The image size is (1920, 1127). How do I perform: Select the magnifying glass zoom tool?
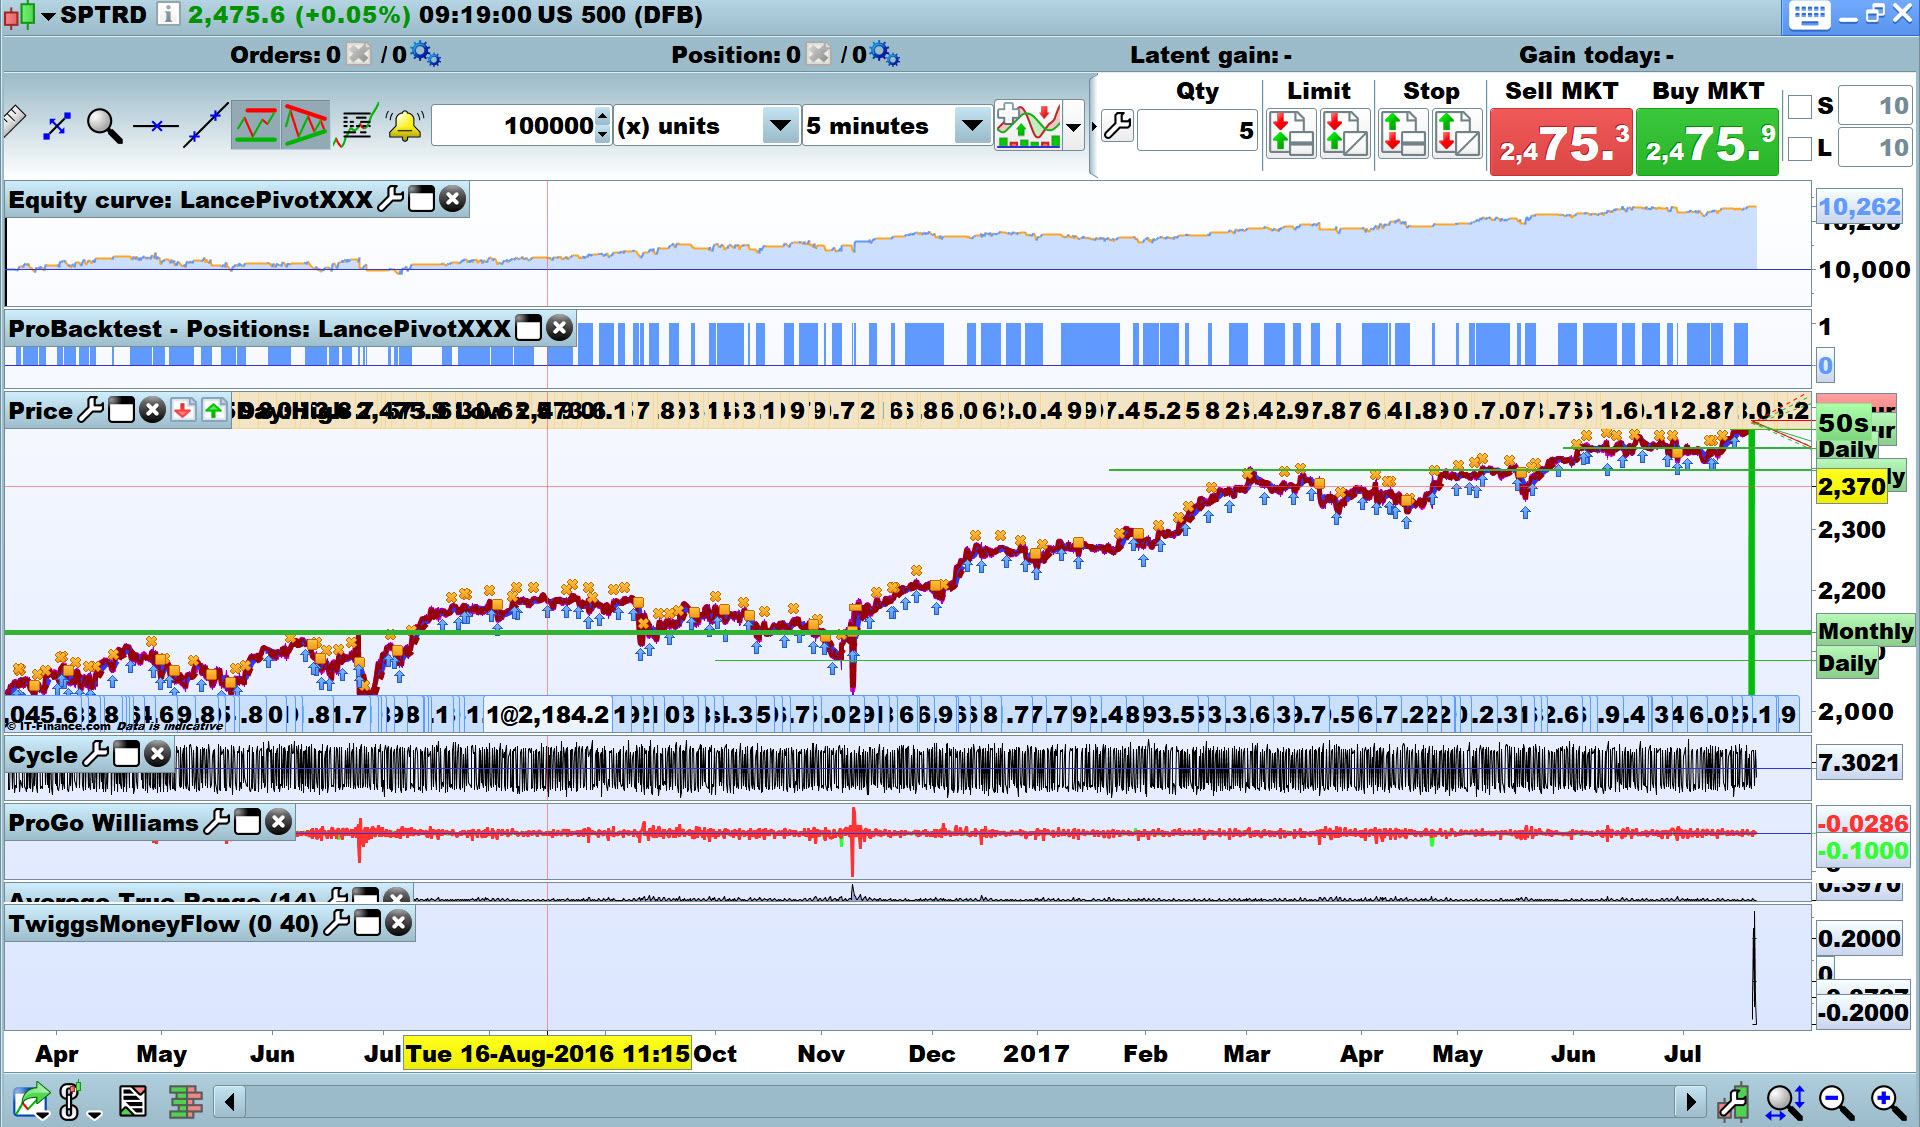(104, 126)
